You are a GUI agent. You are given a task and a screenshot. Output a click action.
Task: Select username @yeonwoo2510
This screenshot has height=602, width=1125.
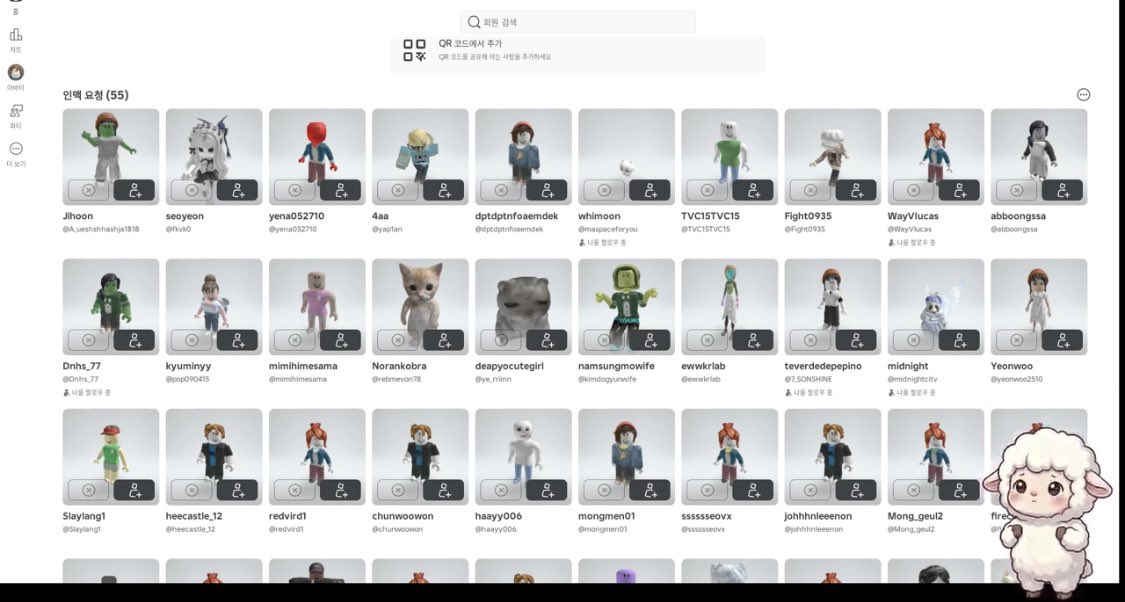(1017, 380)
